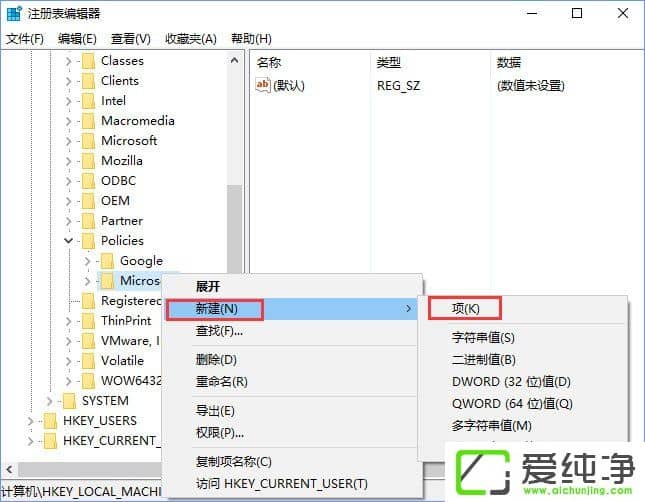Click 删除(D) in the context menu
Screen dimensions: 645x502
click(216, 360)
